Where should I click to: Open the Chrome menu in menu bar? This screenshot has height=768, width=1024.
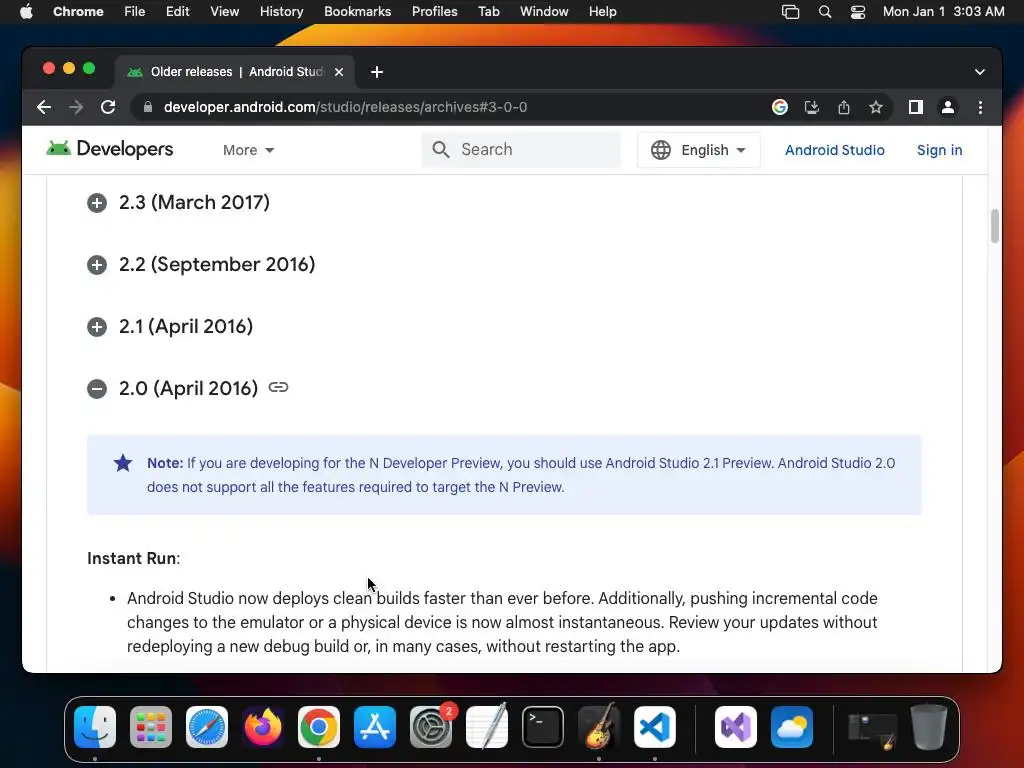78,12
